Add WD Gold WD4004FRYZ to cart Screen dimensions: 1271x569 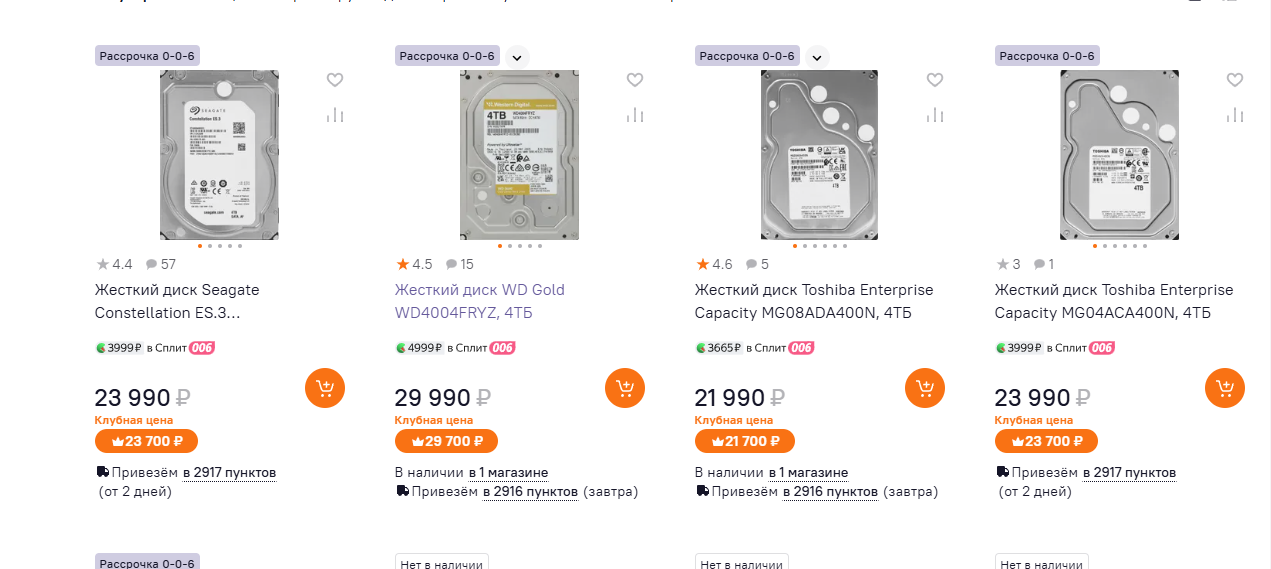click(x=624, y=388)
